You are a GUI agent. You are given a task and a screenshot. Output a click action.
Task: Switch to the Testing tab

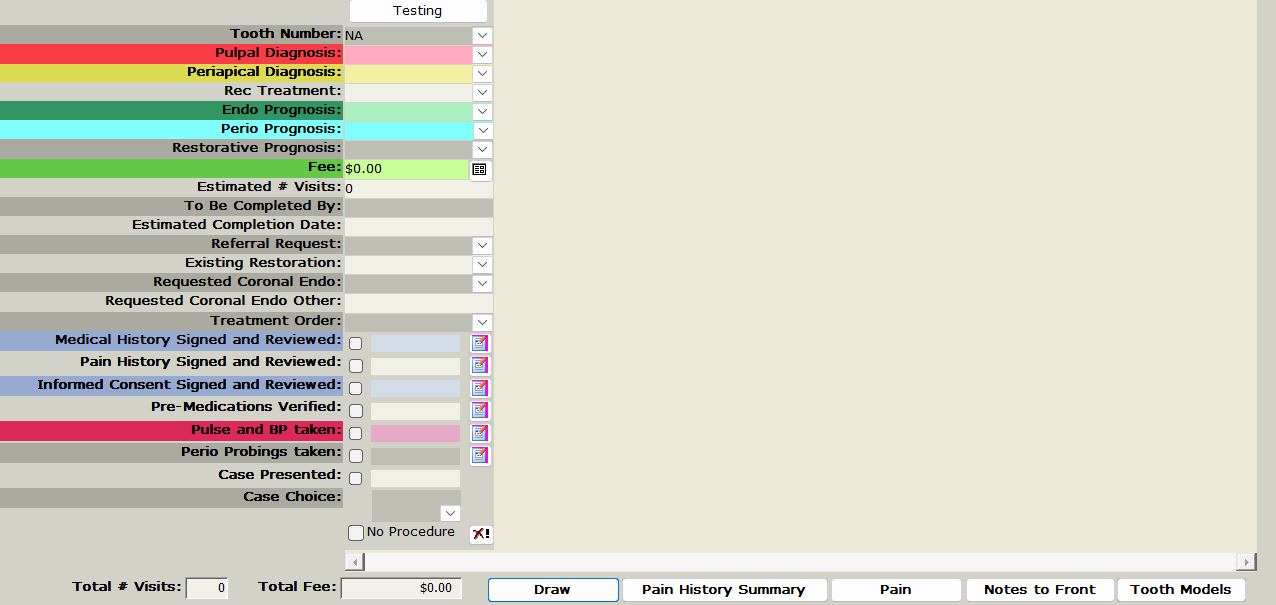418,11
